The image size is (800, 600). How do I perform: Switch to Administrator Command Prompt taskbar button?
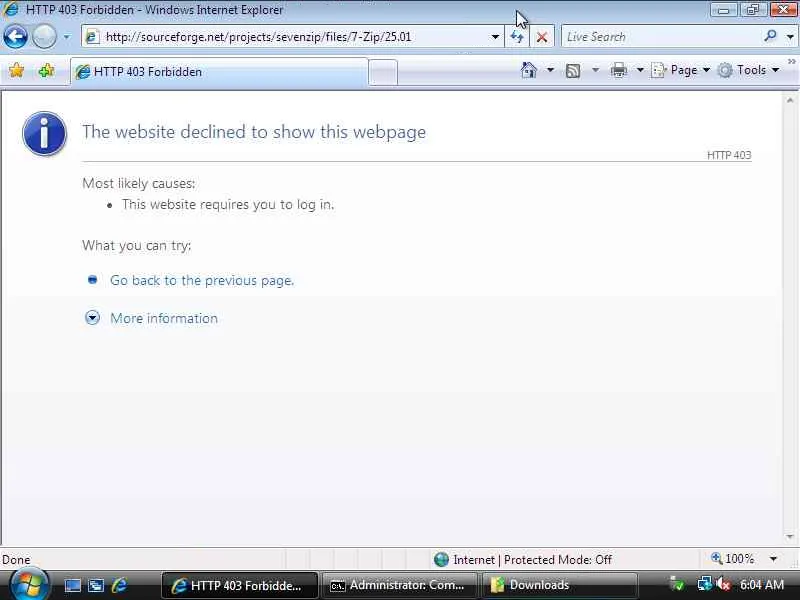tap(400, 585)
